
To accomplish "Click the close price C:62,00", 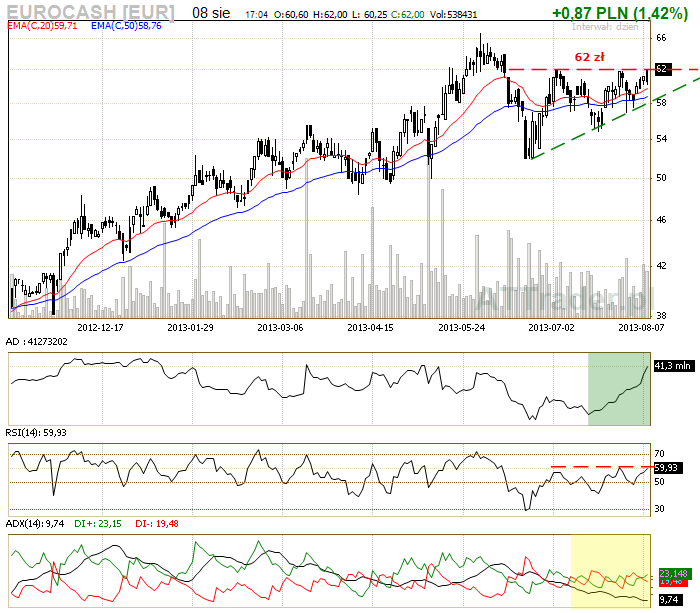I will pyautogui.click(x=408, y=15).
